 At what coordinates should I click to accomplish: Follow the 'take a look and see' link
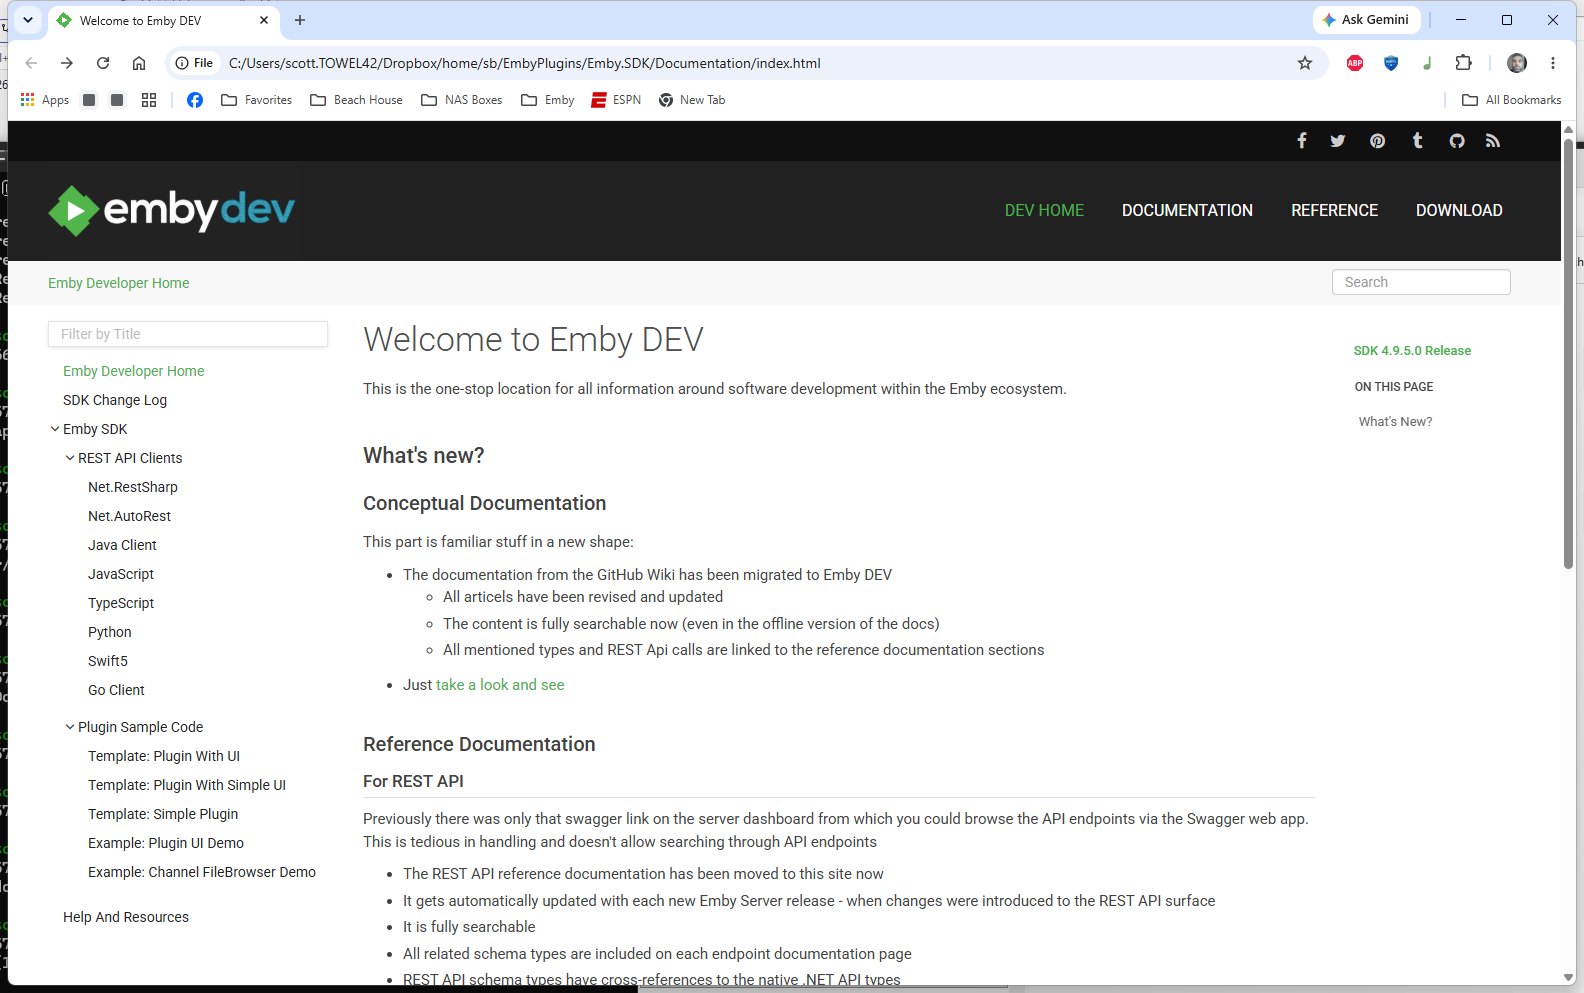click(500, 685)
